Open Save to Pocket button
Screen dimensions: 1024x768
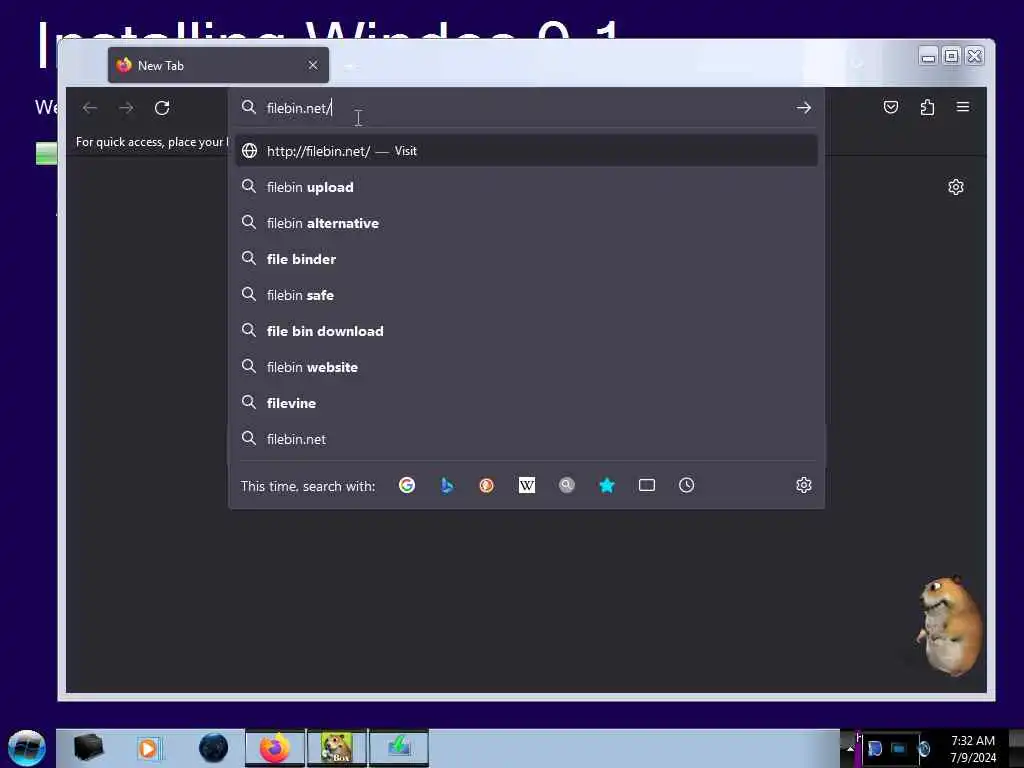point(891,107)
